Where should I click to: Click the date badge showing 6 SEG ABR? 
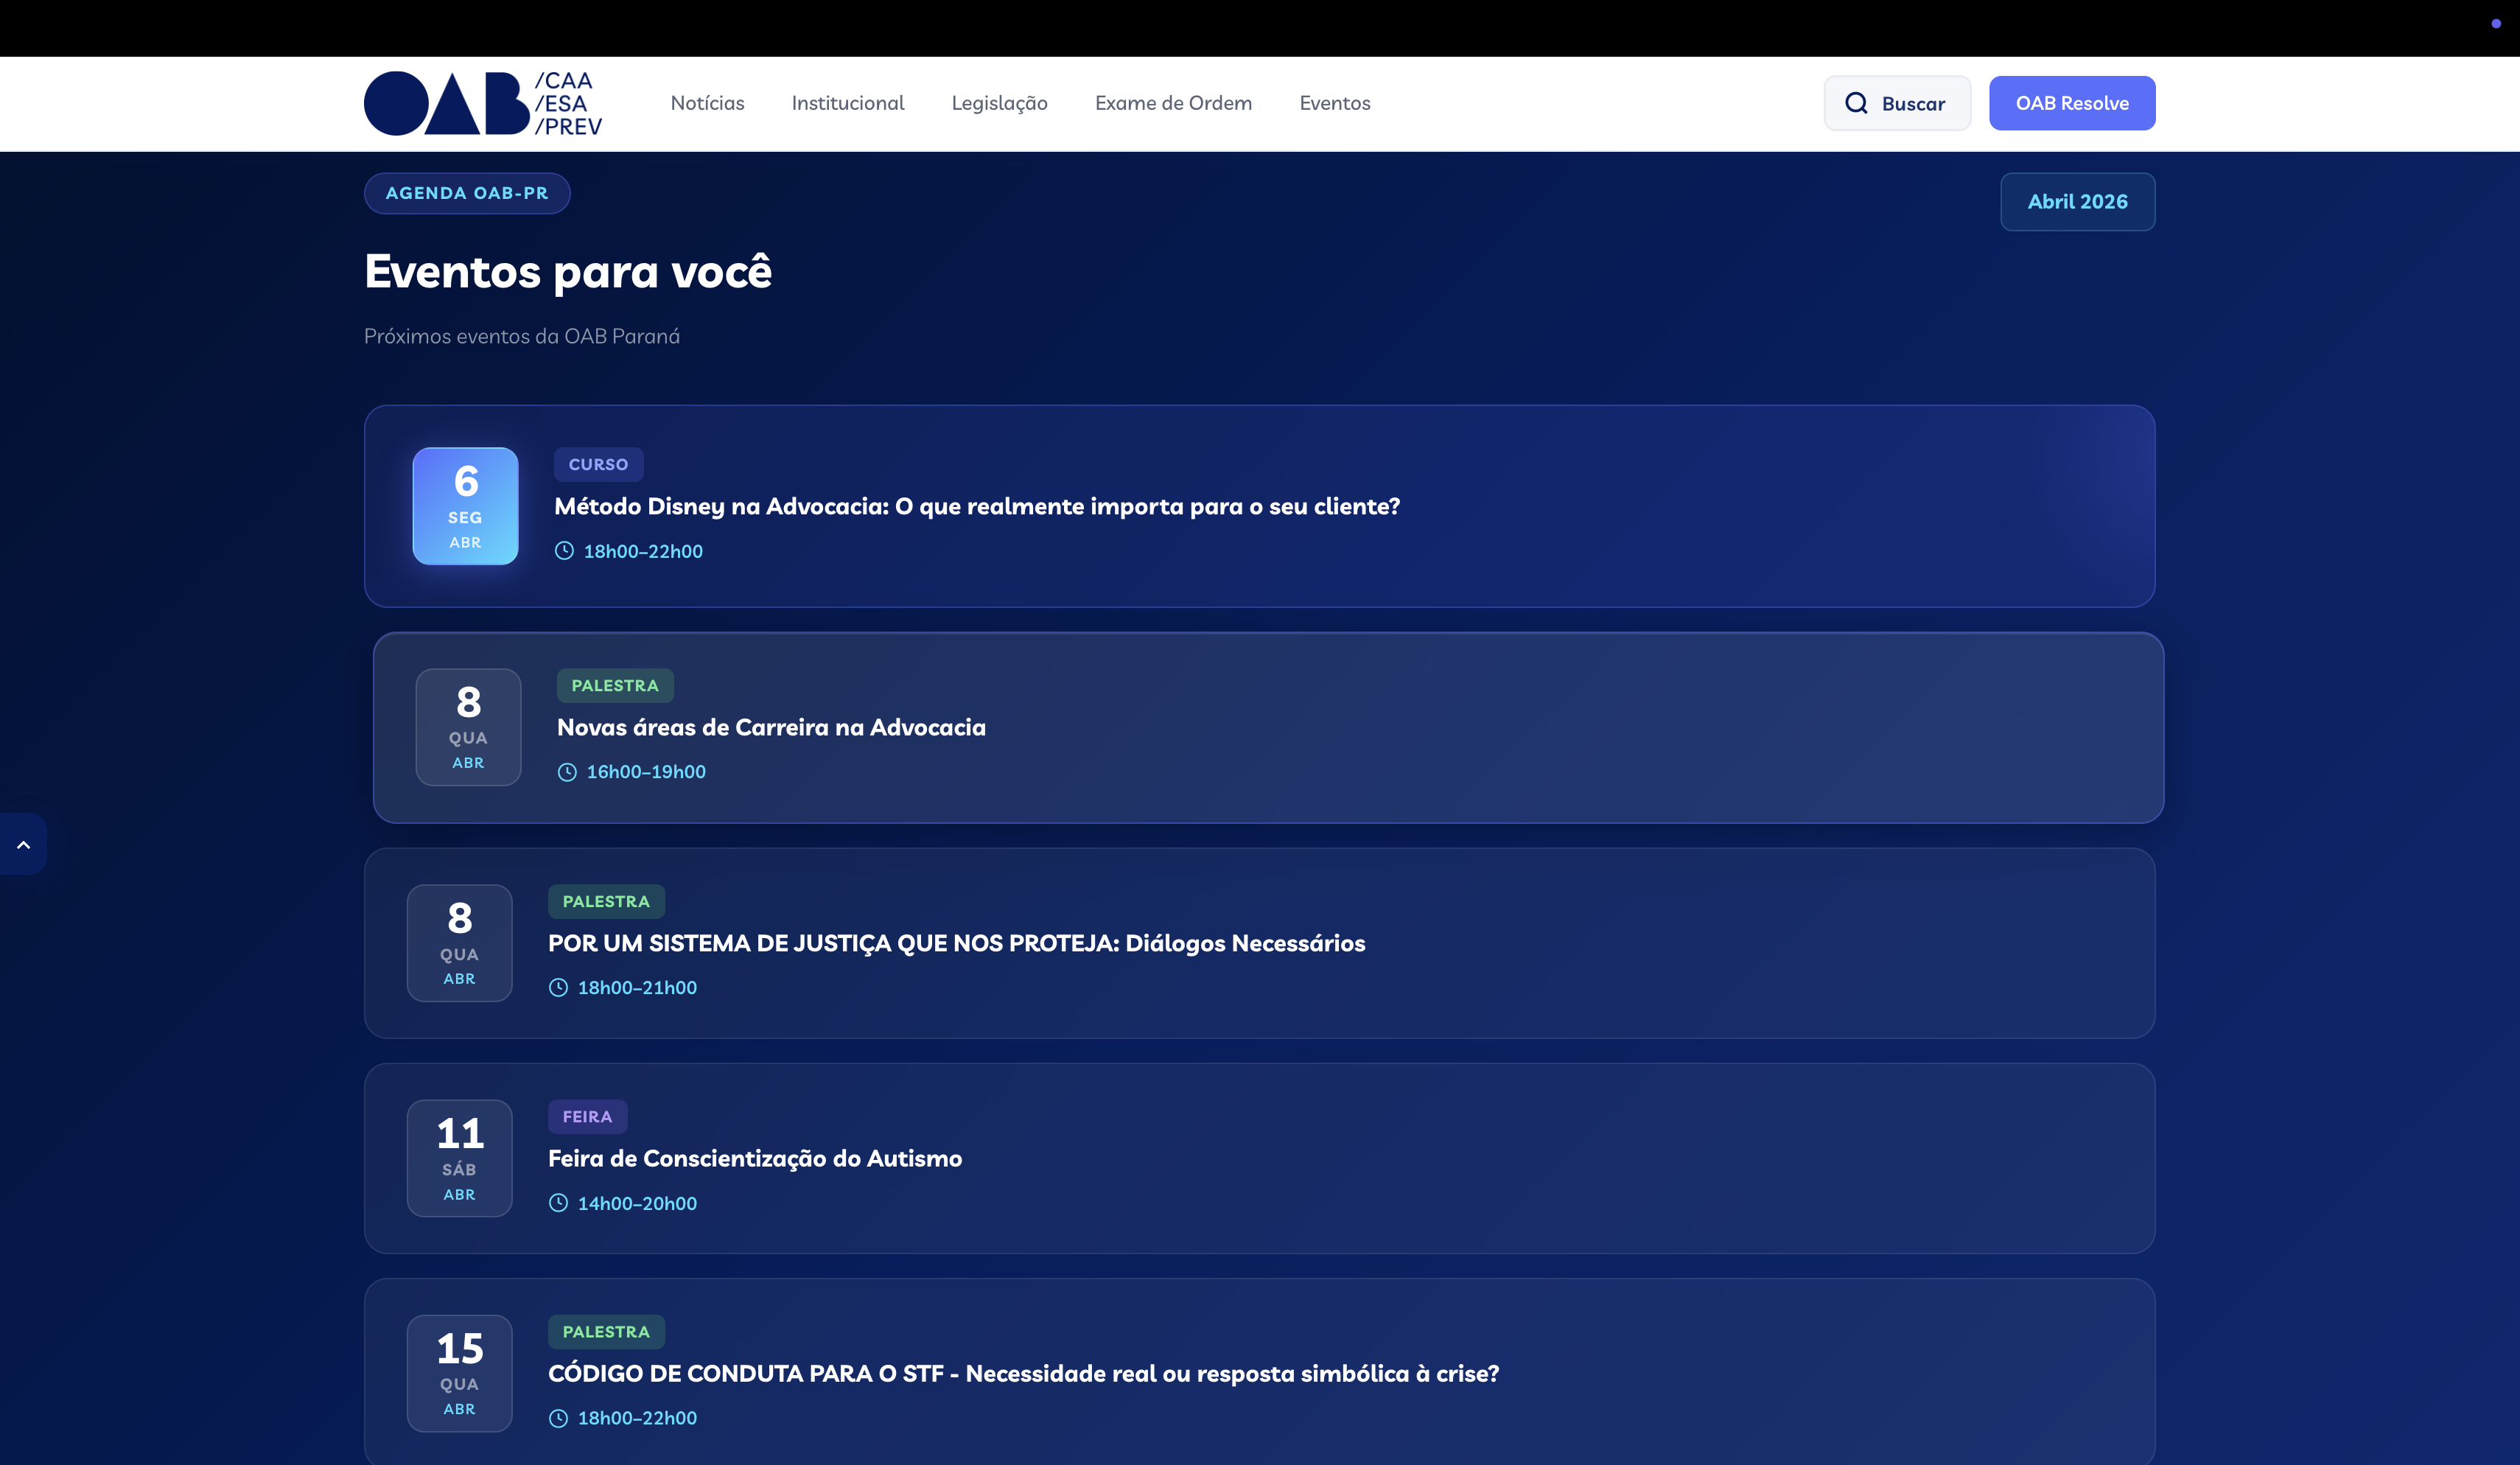[x=465, y=506]
